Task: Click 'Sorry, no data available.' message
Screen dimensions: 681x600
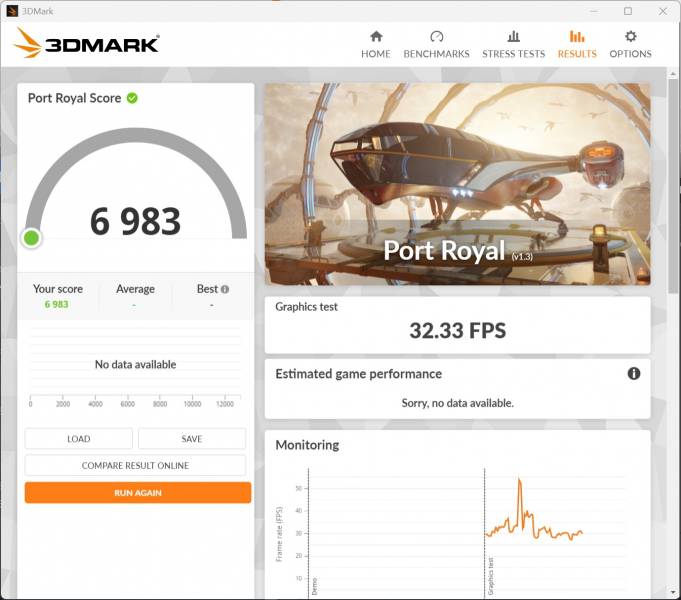Action: click(x=457, y=403)
